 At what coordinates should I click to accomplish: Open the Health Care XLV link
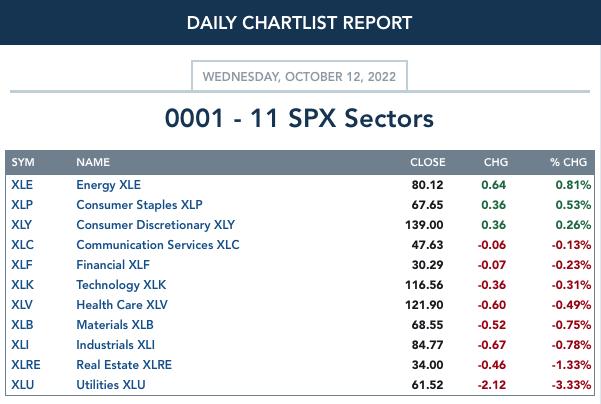(122, 305)
